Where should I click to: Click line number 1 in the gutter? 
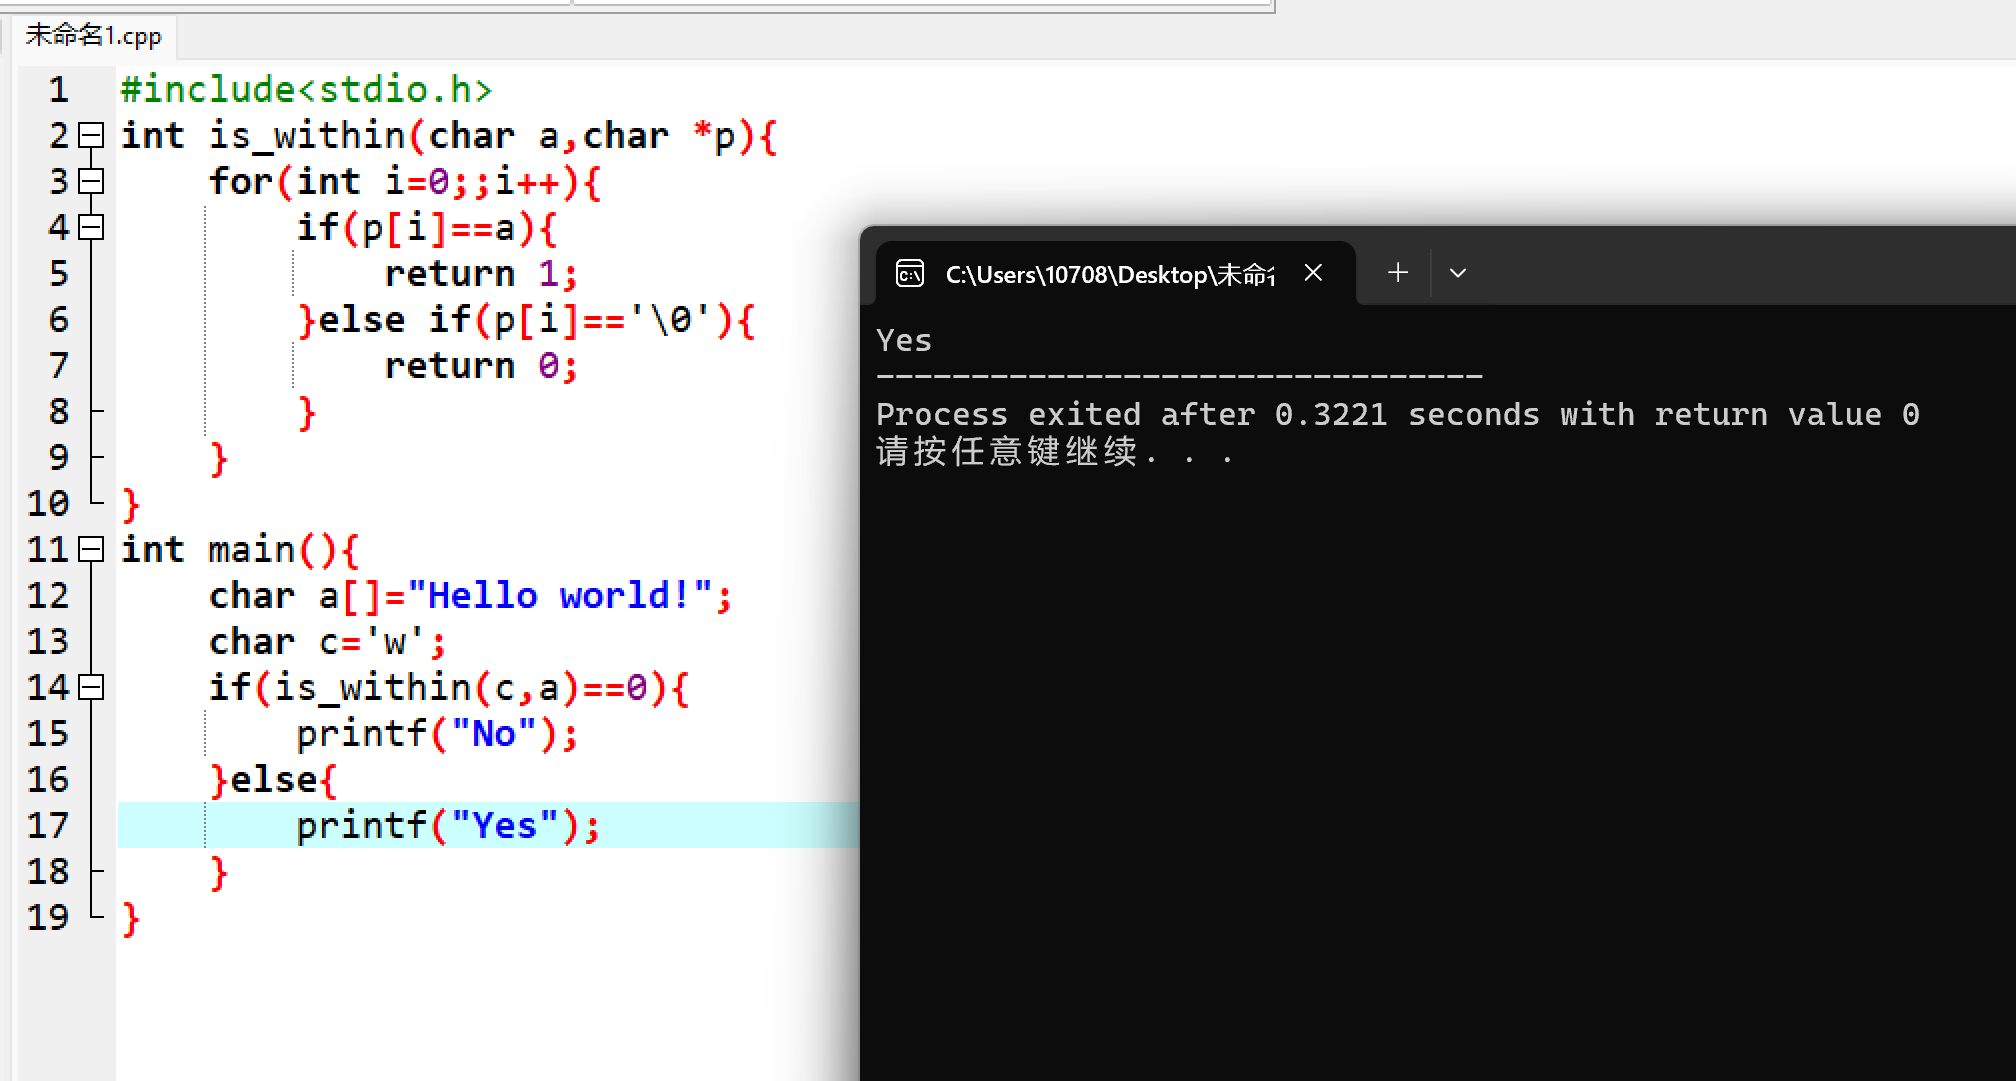[x=58, y=90]
